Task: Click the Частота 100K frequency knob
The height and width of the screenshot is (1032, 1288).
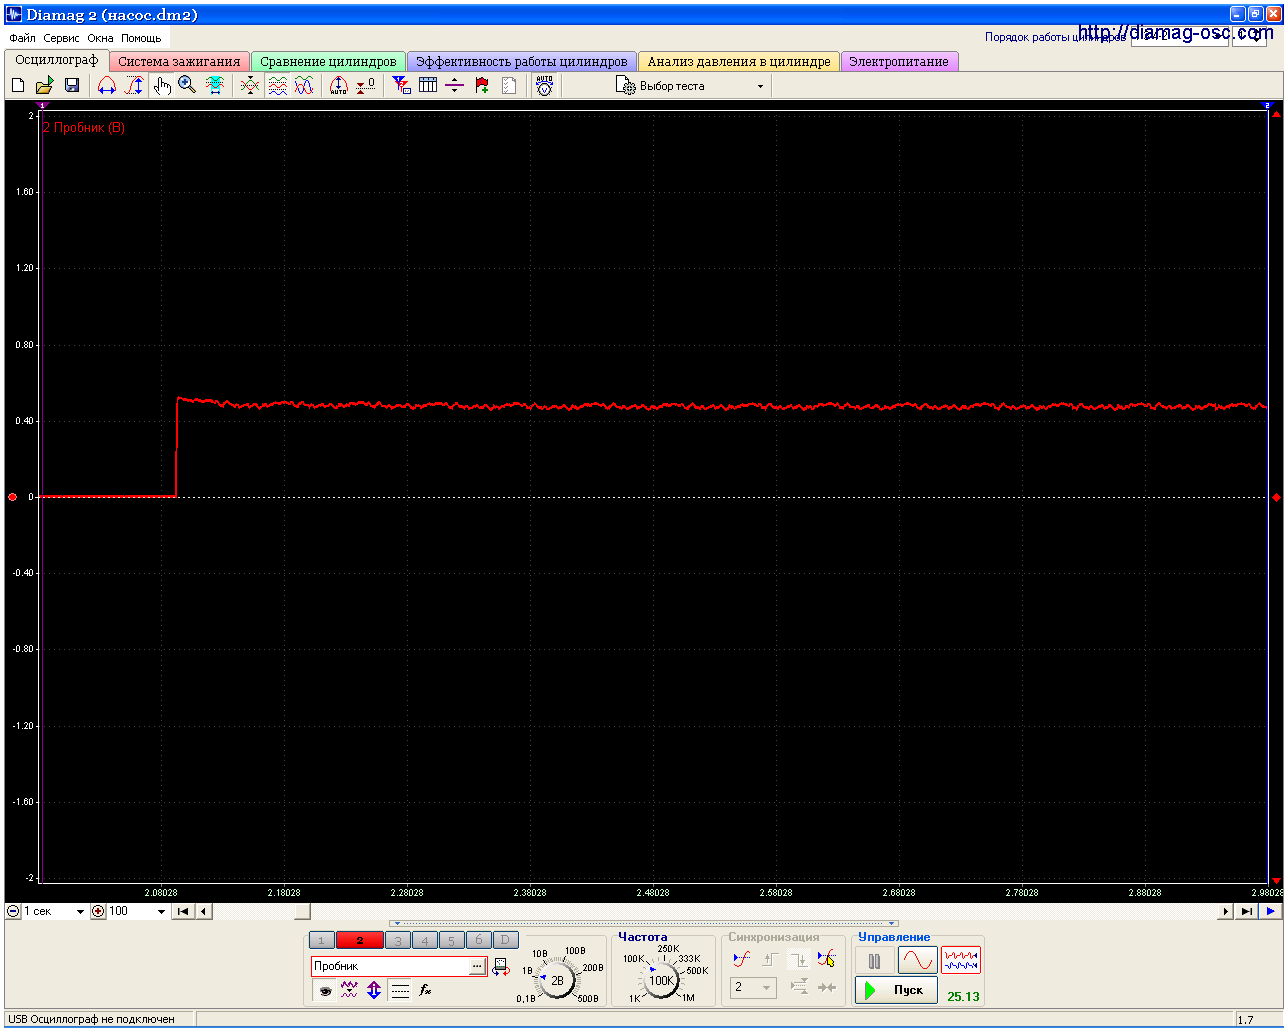Action: coord(661,981)
